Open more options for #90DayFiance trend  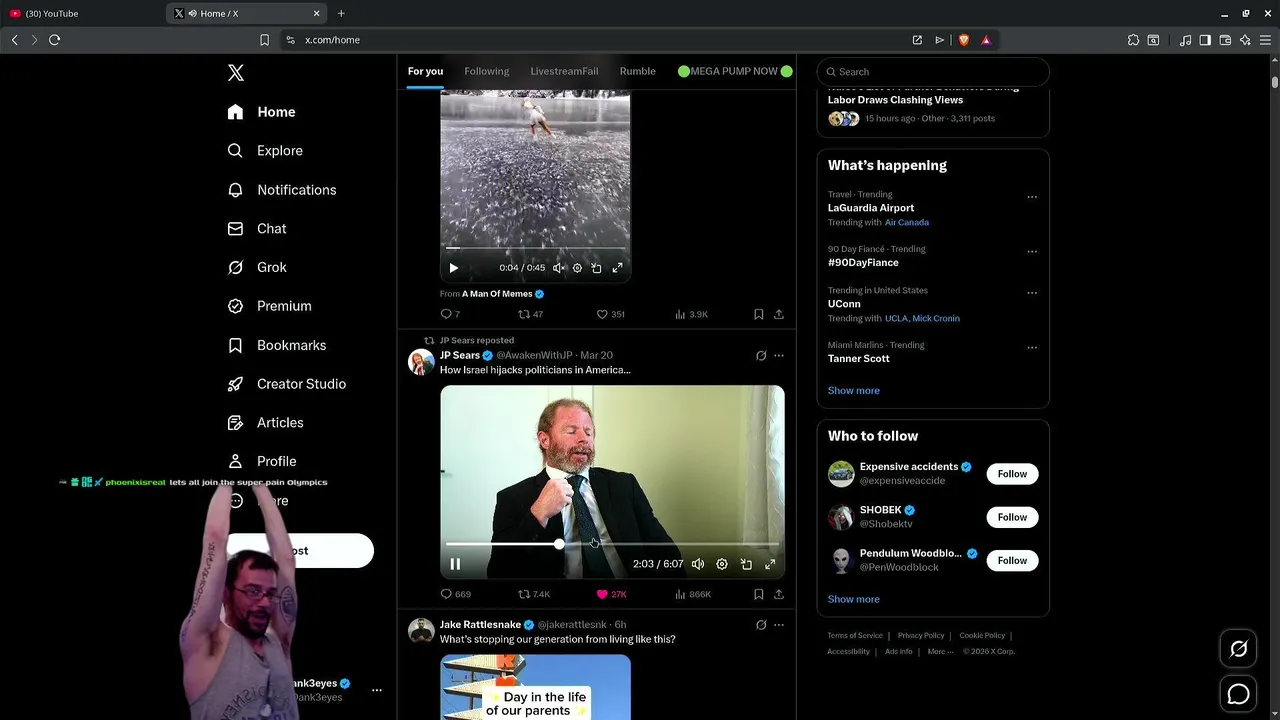1032,252
